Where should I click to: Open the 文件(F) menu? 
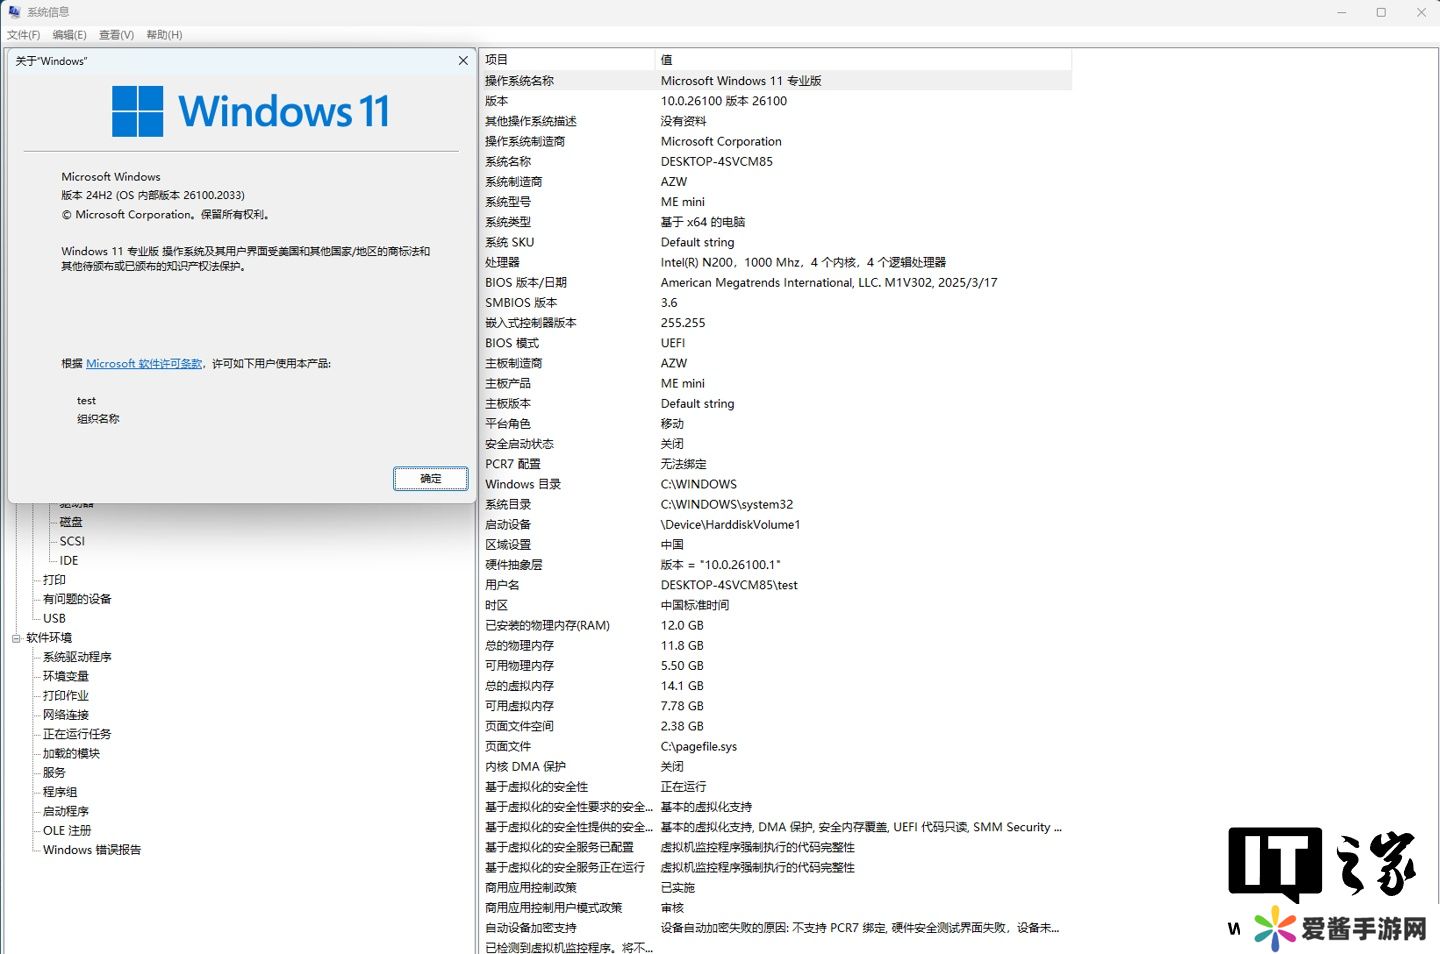point(24,35)
